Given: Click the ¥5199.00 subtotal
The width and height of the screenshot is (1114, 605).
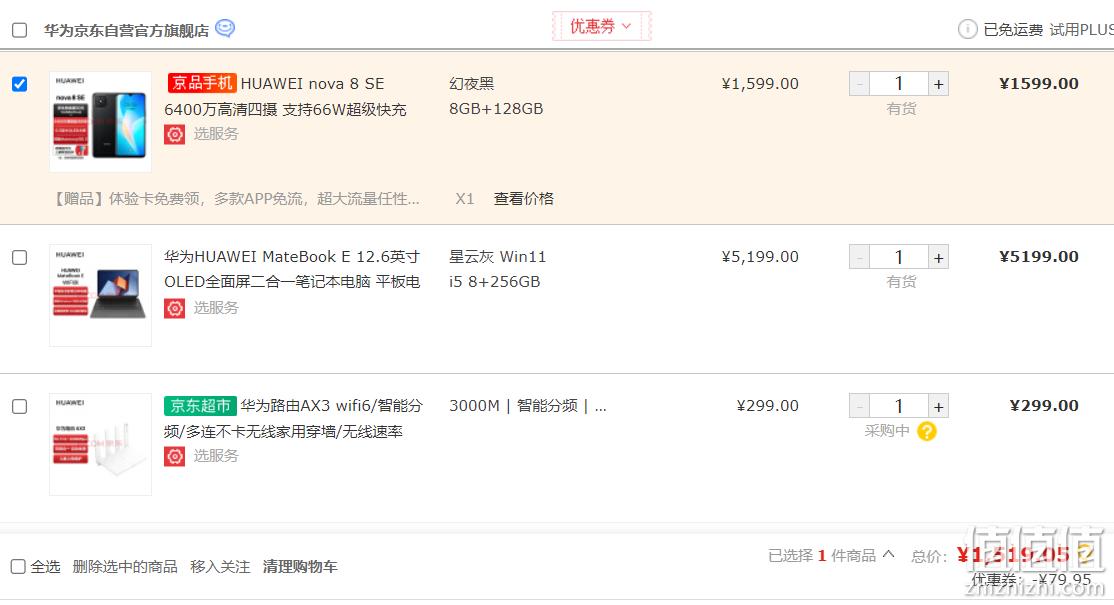Looking at the screenshot, I should (x=1039, y=257).
